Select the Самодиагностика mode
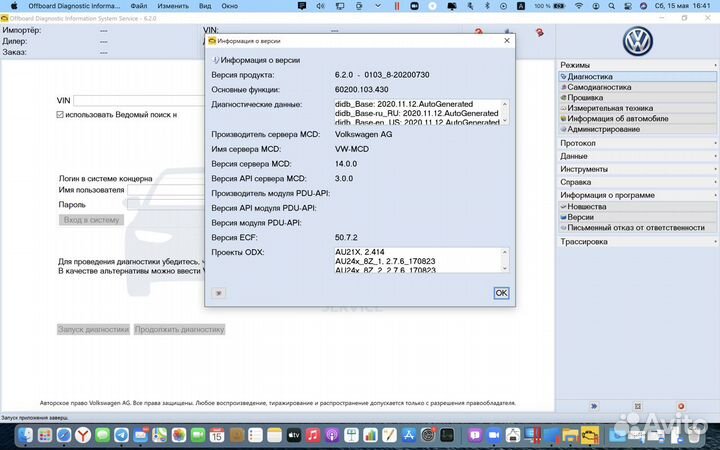Screen dimensions: 720x450 pyautogui.click(x=638, y=87)
